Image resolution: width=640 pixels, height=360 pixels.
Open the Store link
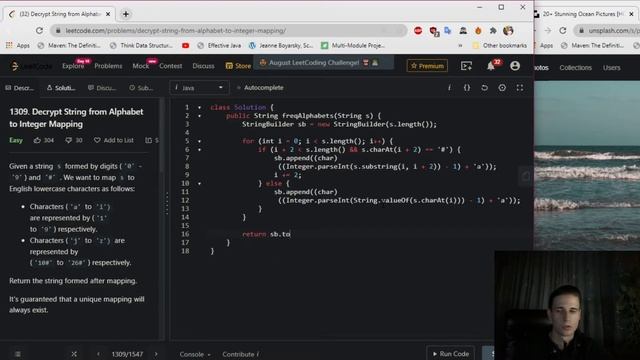coord(238,66)
